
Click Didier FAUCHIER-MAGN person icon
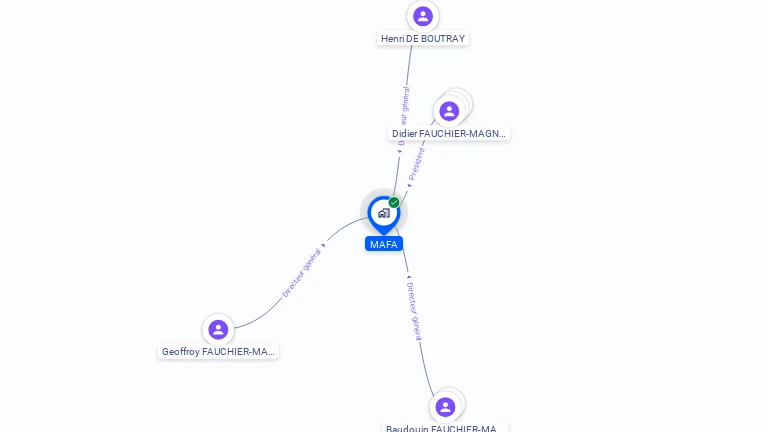pyautogui.click(x=449, y=111)
